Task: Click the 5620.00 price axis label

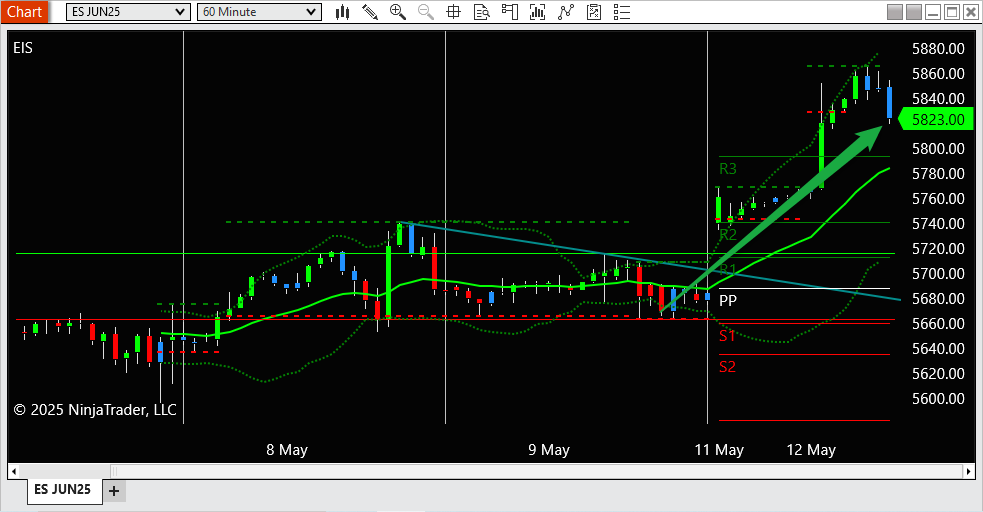Action: tap(938, 374)
